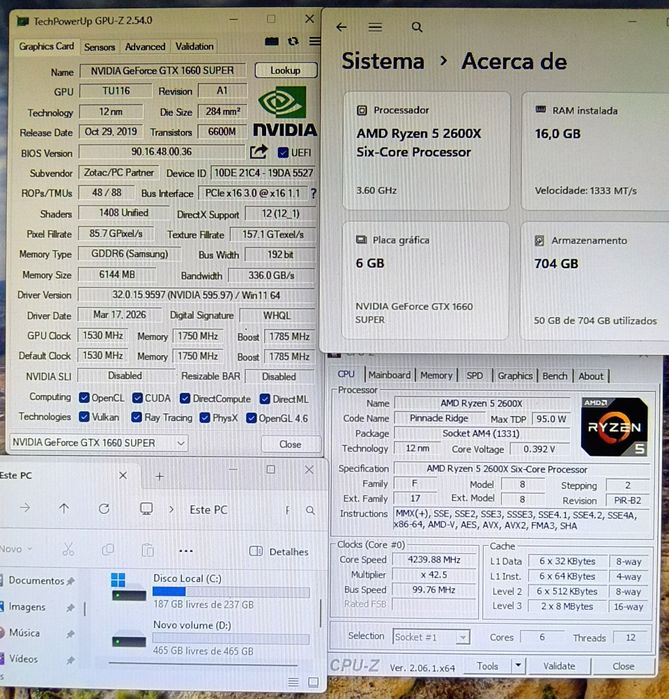669x699 pixels.
Task: Refresh the Este PC Explorer view
Action: [x=104, y=509]
